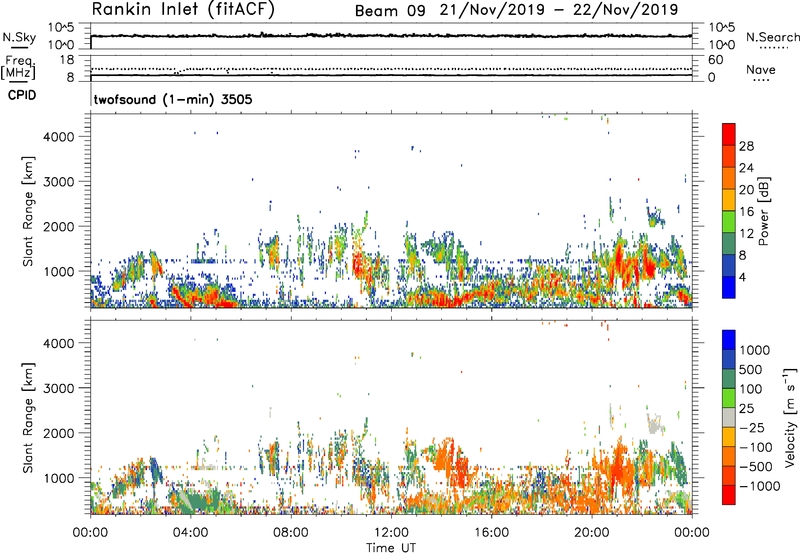
Task: Click the '08:00' time tick label
Action: pyautogui.click(x=291, y=533)
